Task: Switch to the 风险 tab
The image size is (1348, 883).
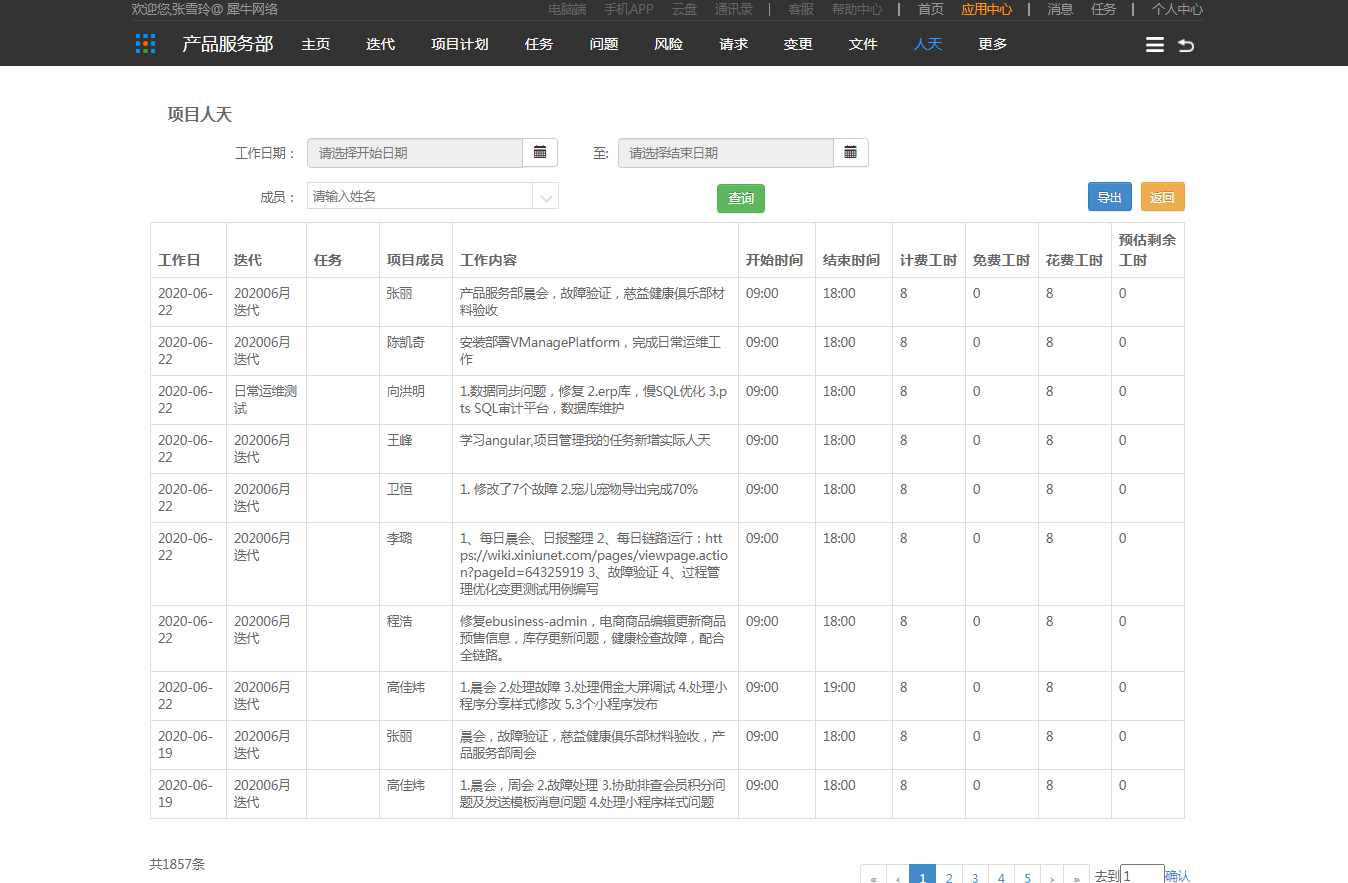Action: pyautogui.click(x=669, y=44)
